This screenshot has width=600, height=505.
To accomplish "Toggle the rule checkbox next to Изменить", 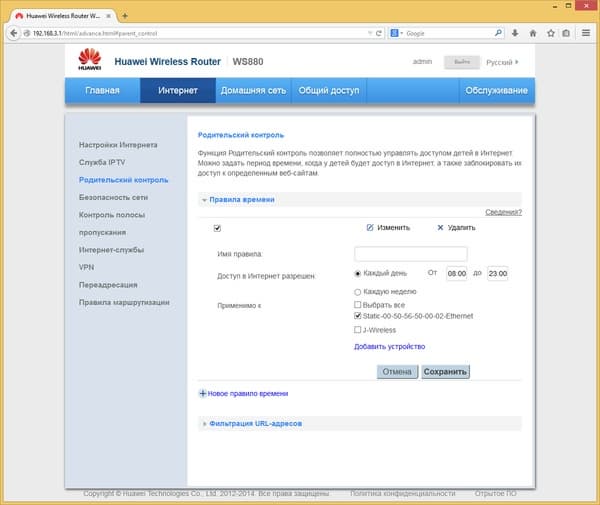I will 217,228.
